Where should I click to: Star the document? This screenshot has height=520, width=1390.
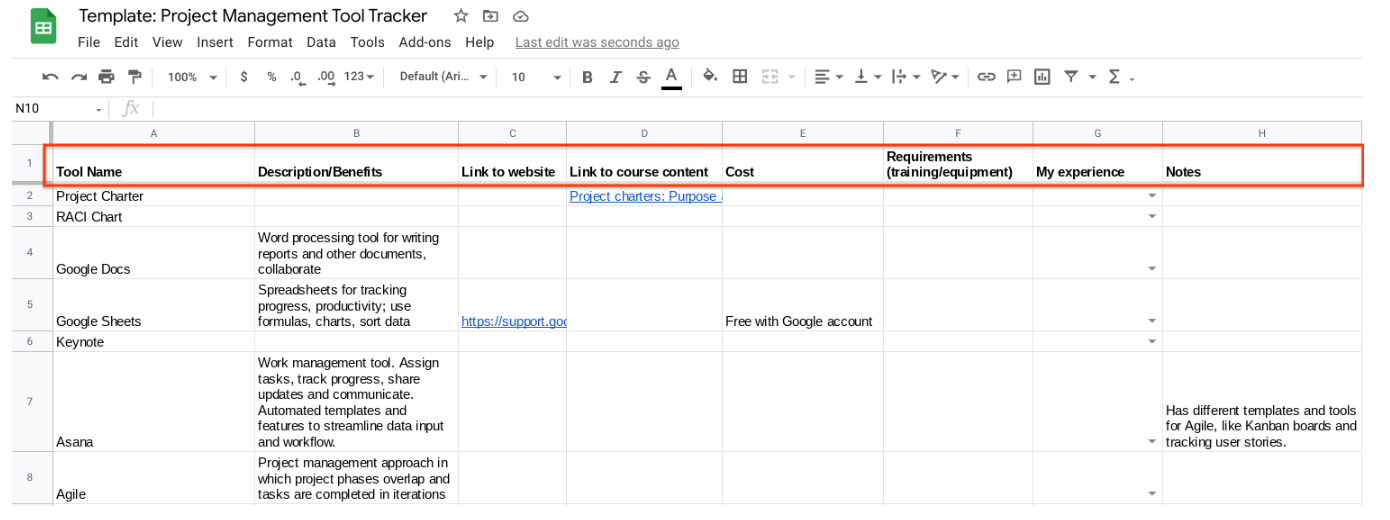point(461,16)
